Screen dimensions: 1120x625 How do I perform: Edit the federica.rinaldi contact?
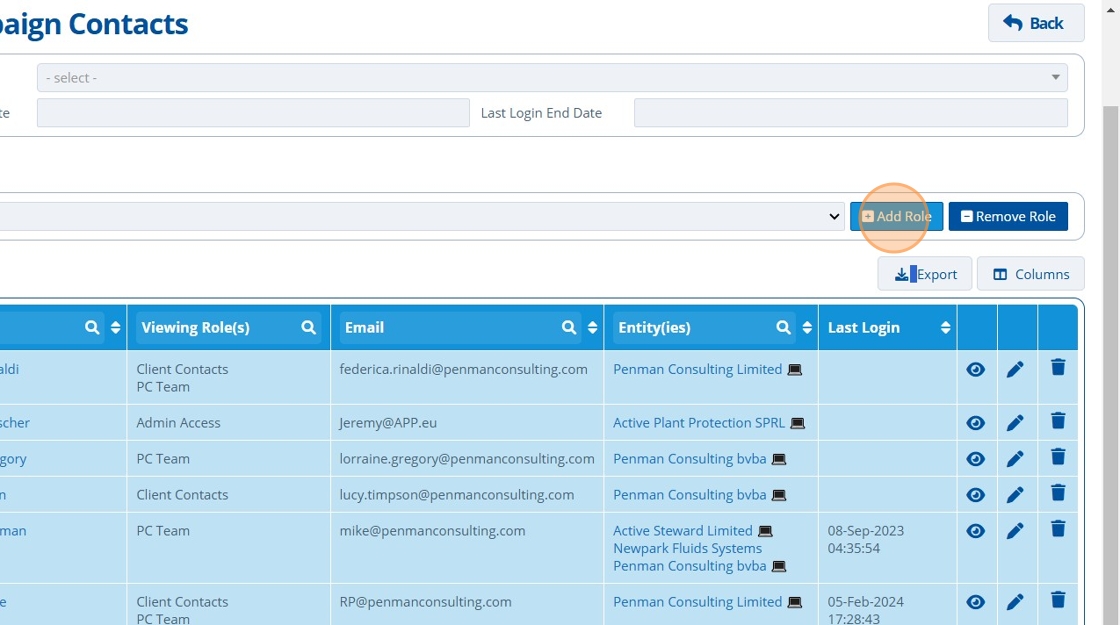[x=1015, y=369]
